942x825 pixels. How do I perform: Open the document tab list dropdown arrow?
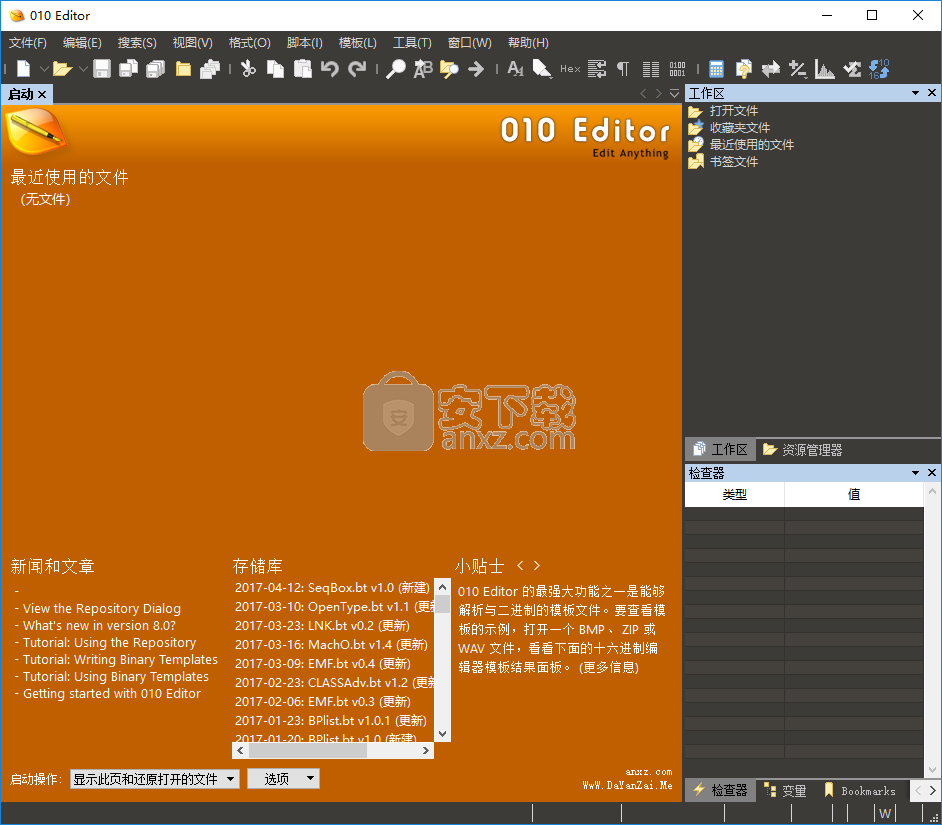(674, 94)
